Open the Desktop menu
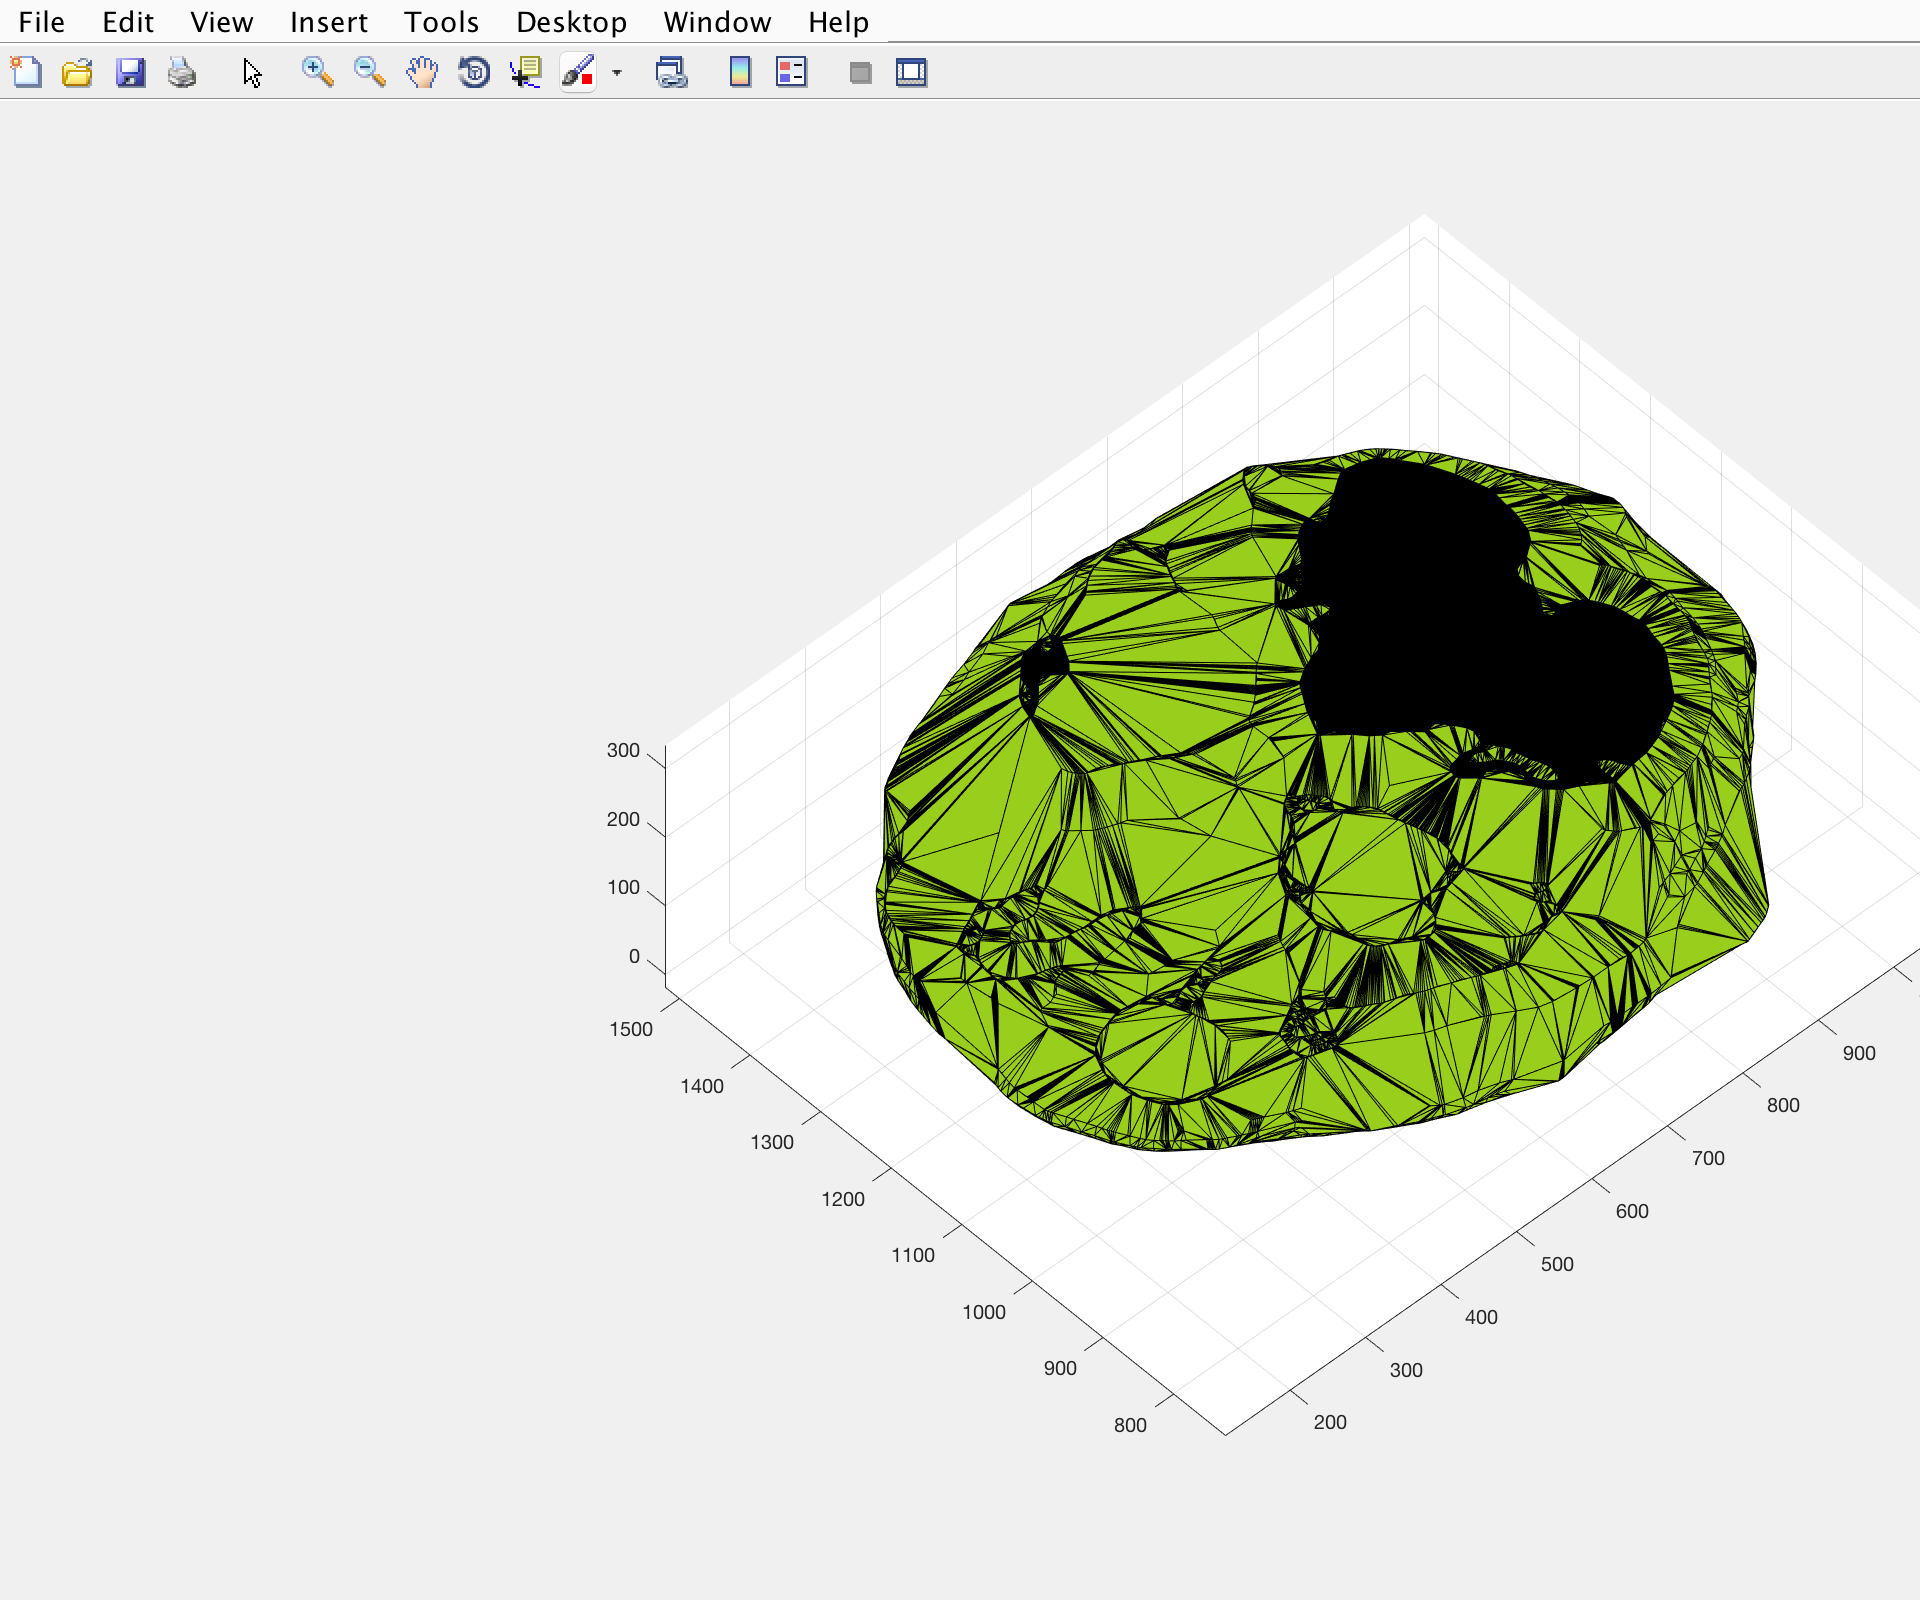This screenshot has width=1920, height=1600. tap(571, 22)
